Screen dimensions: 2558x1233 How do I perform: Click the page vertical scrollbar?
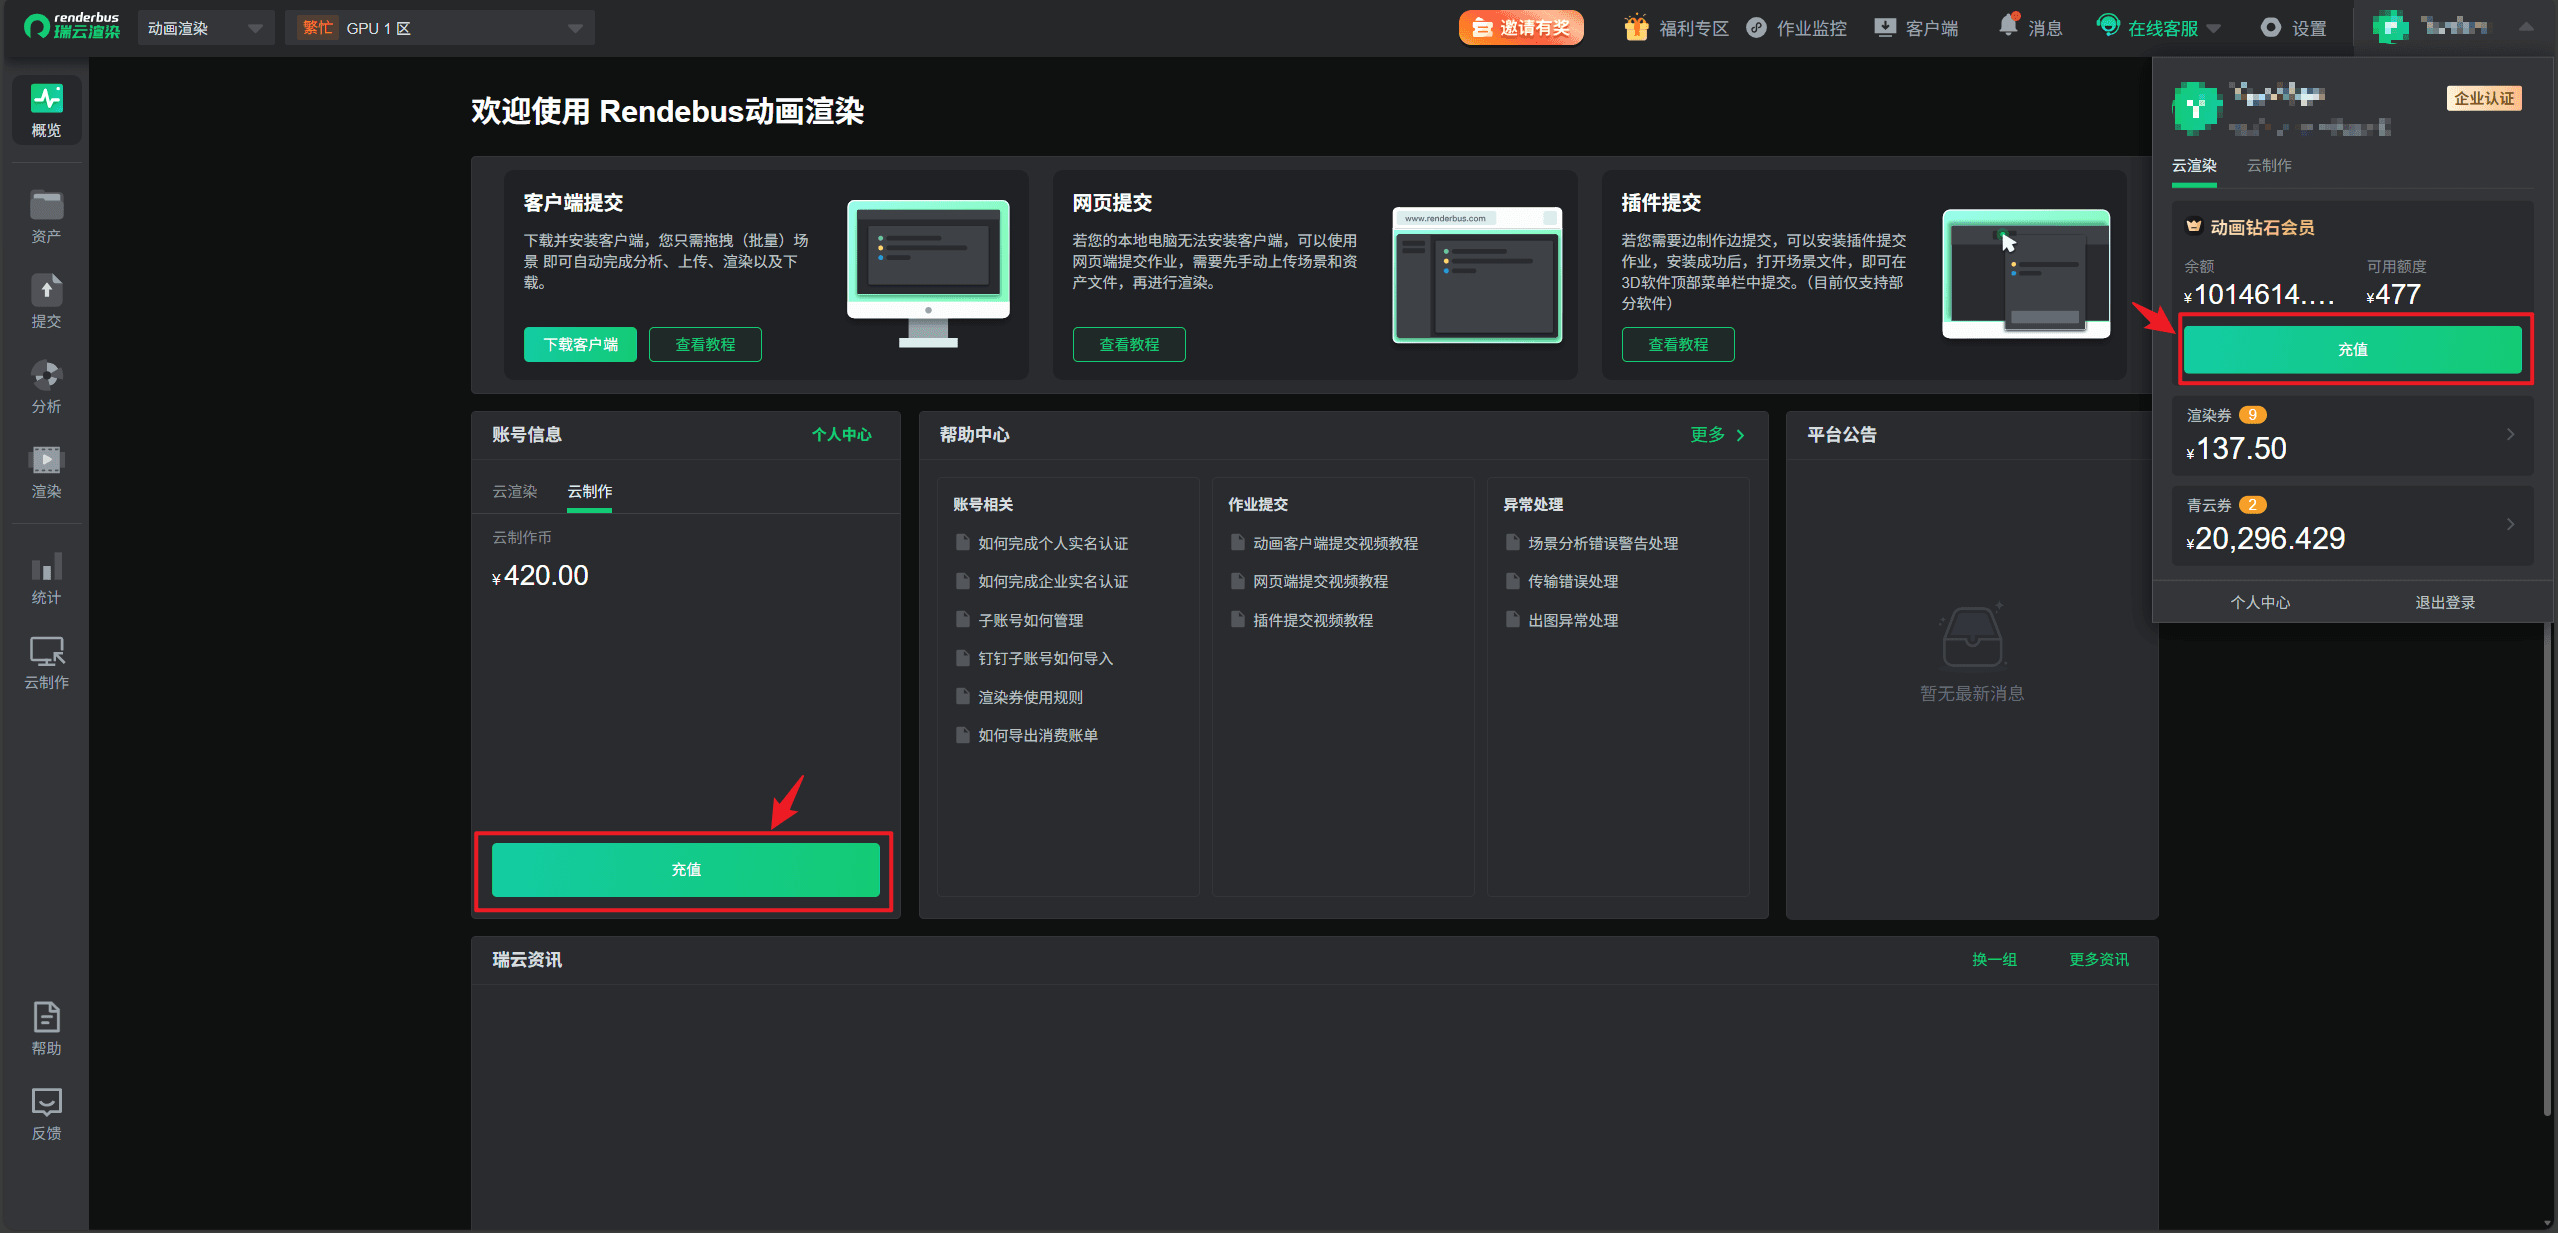click(x=2547, y=870)
